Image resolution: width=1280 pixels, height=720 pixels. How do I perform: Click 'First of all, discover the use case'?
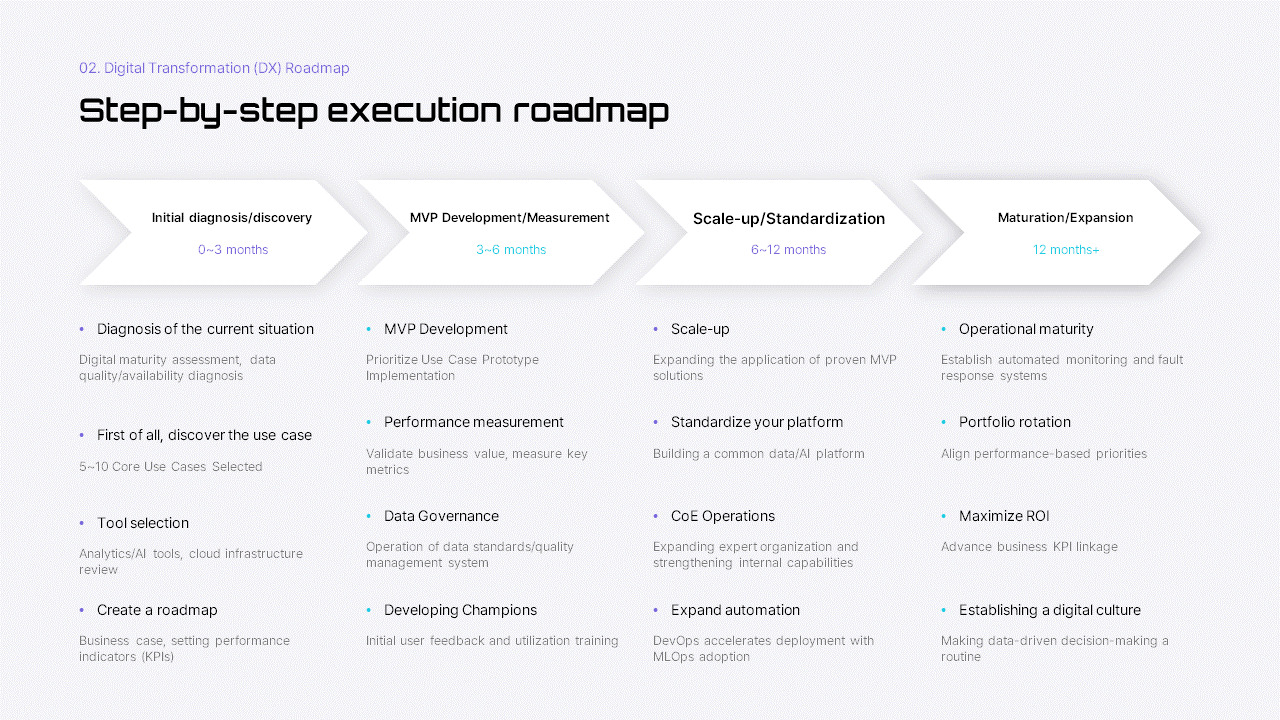pos(204,435)
